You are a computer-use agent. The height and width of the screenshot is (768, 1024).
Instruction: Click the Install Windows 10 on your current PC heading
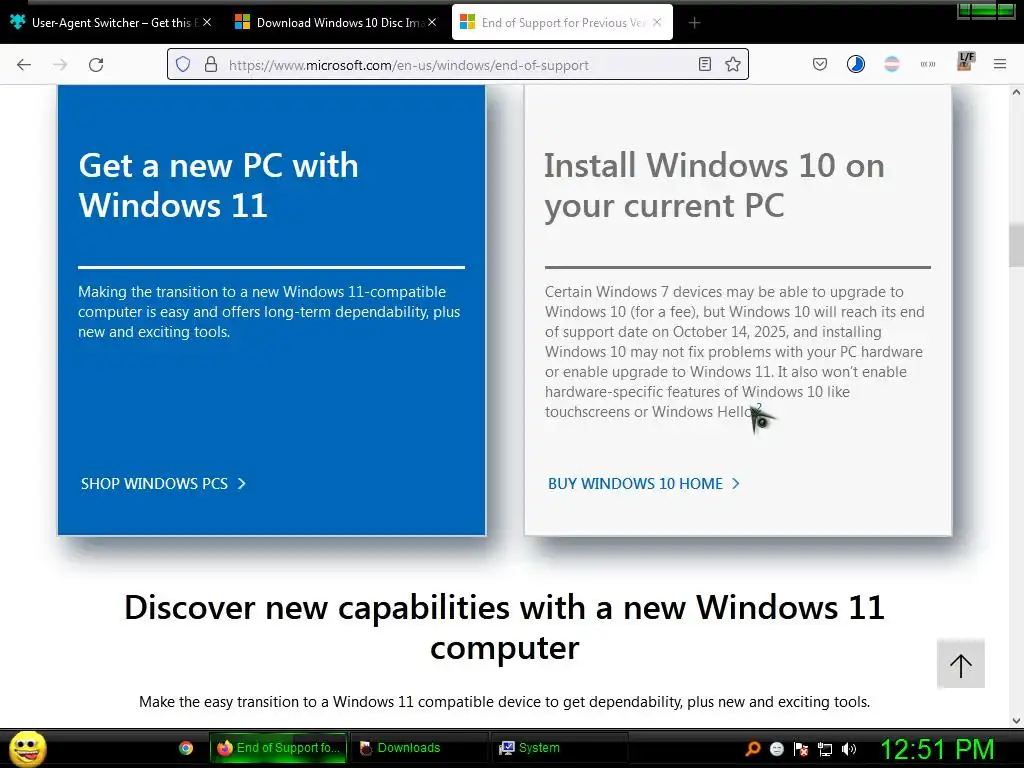pyautogui.click(x=714, y=185)
